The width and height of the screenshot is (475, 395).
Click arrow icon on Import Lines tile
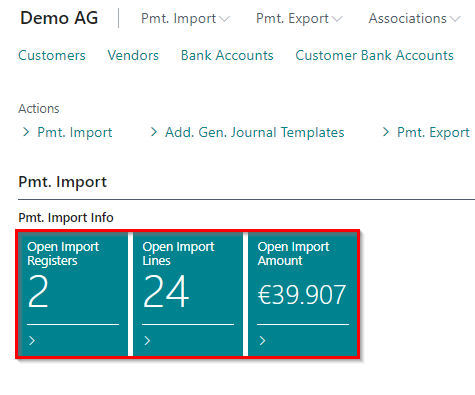point(147,341)
